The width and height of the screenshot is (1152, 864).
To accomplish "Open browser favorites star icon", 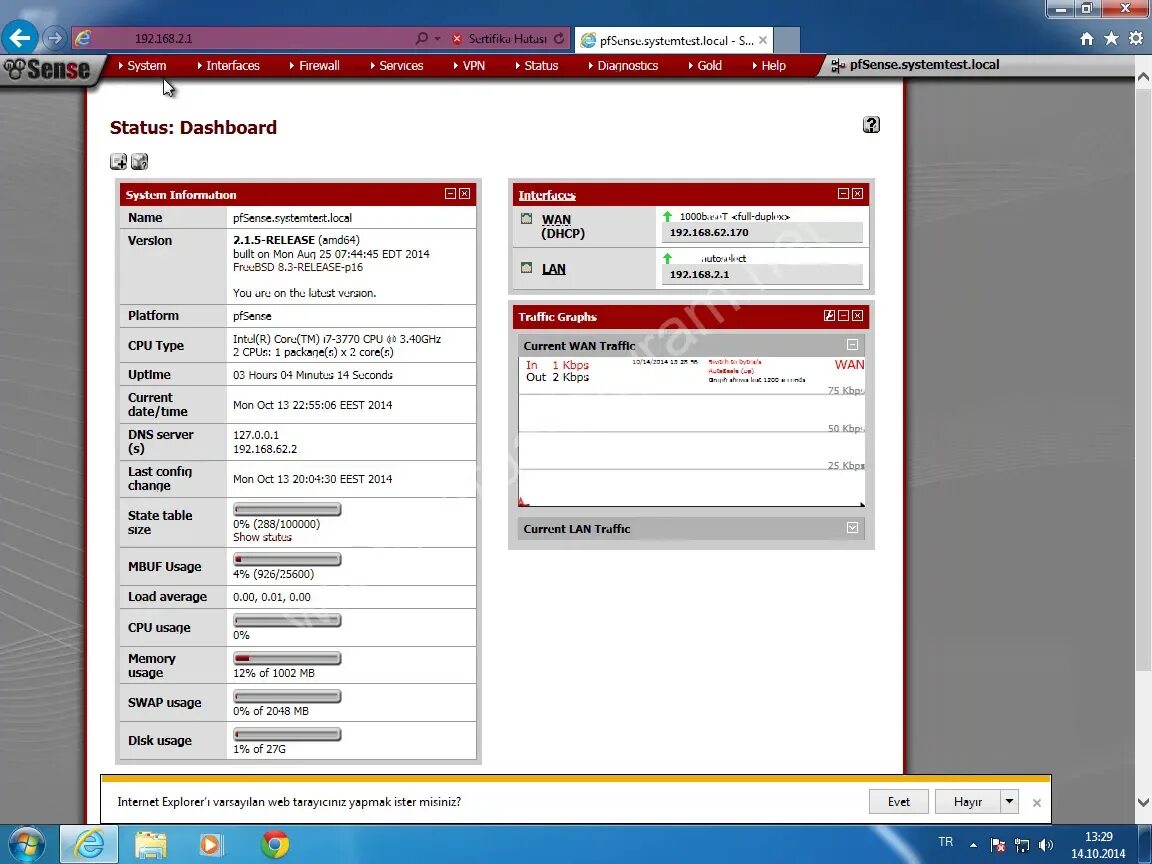I will [1112, 38].
